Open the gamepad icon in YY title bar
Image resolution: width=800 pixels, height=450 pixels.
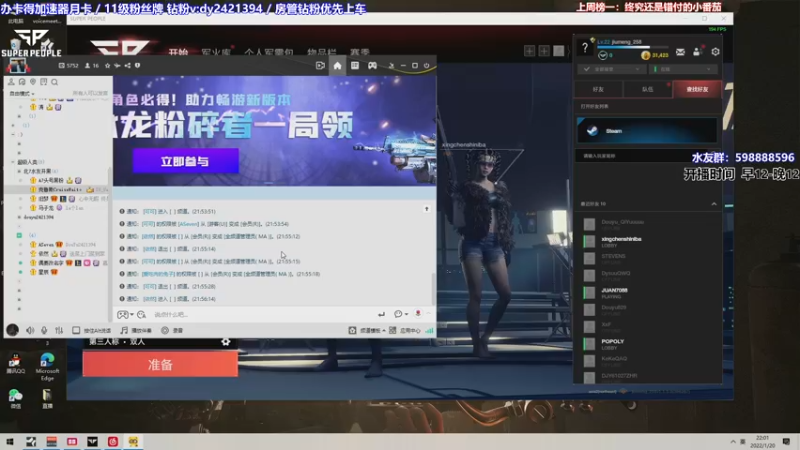372,66
